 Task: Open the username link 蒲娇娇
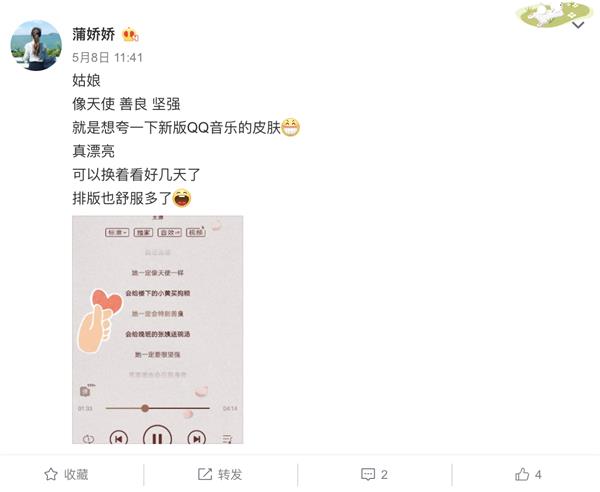94,34
